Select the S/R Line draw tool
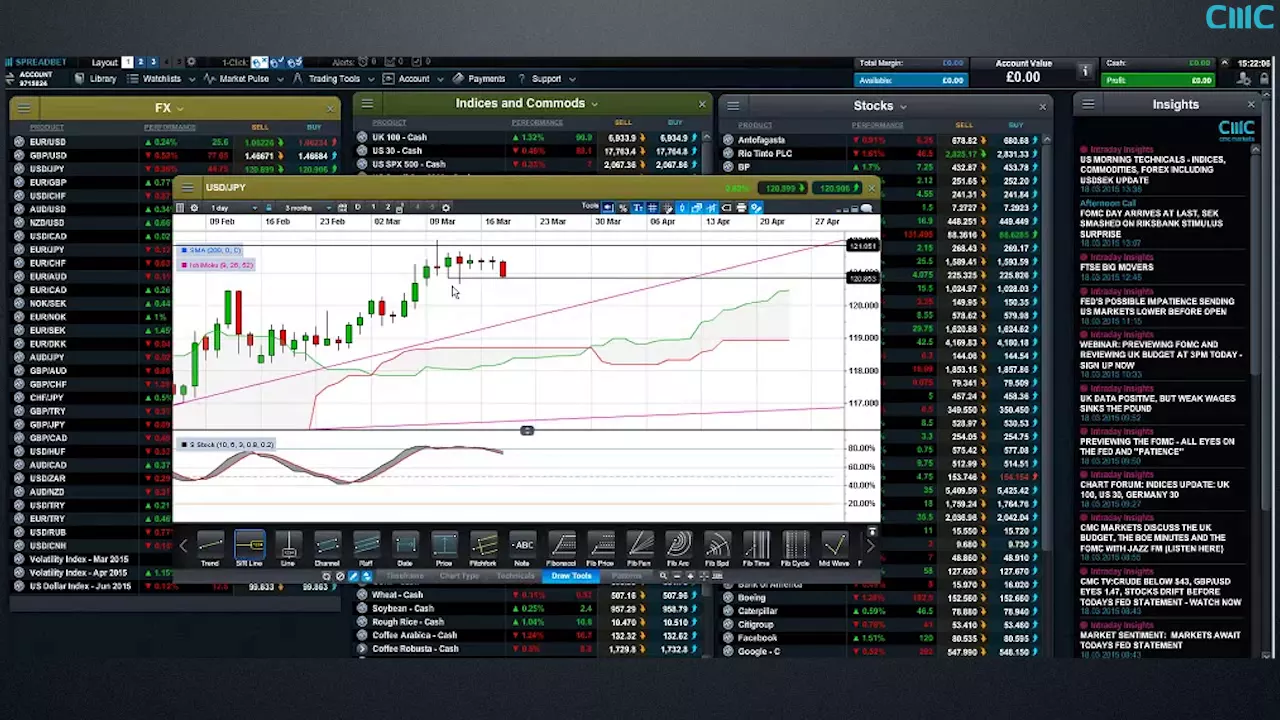The width and height of the screenshot is (1280, 720). click(x=249, y=548)
